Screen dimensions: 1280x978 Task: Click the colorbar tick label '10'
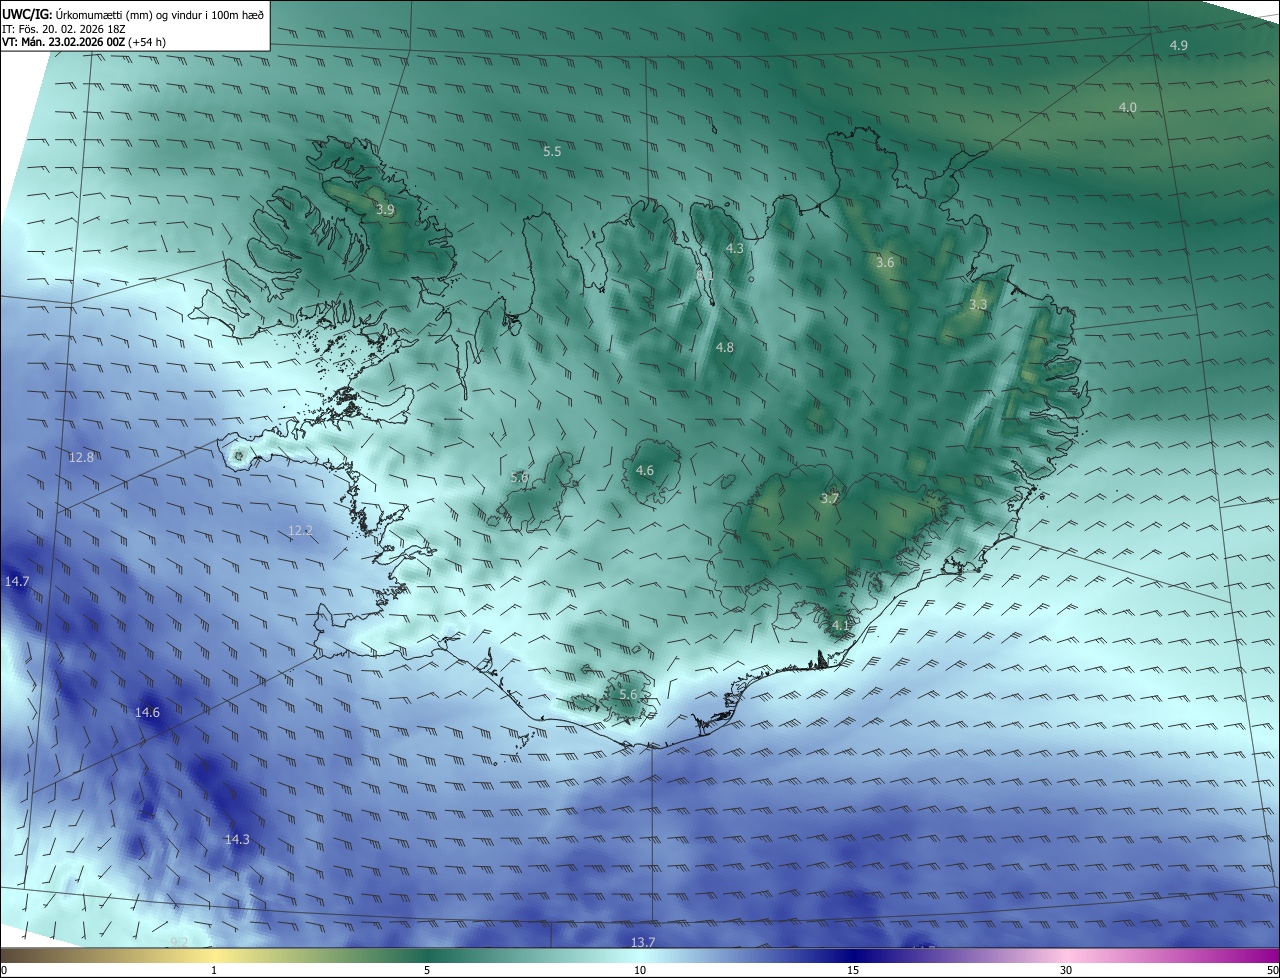(640, 970)
